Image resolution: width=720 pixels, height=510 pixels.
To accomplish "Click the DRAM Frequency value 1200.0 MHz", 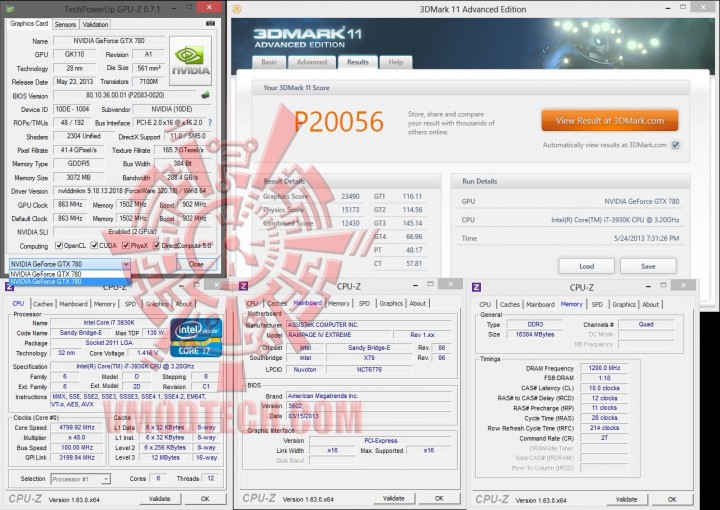I will [x=604, y=368].
